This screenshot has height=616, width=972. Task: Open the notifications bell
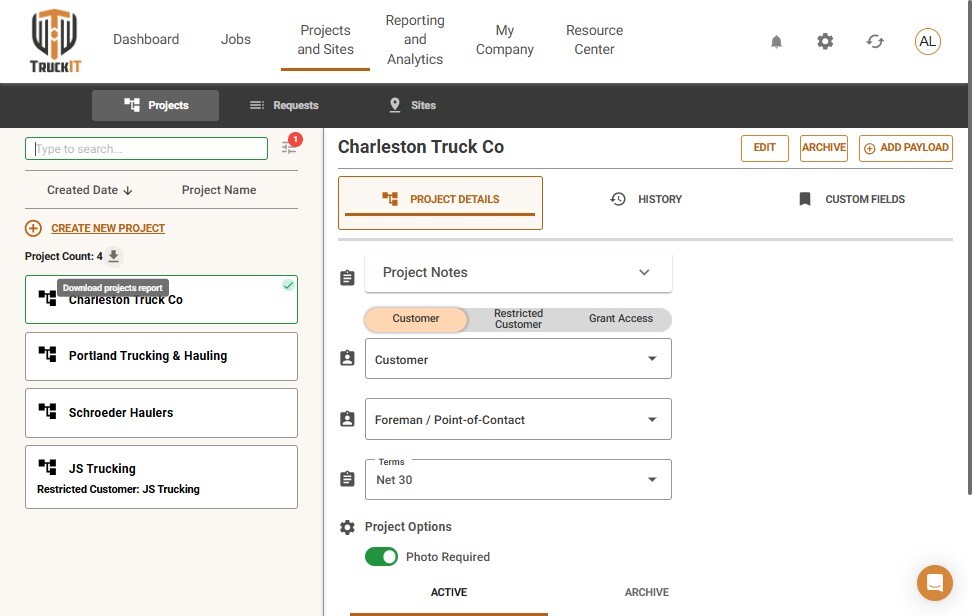776,42
